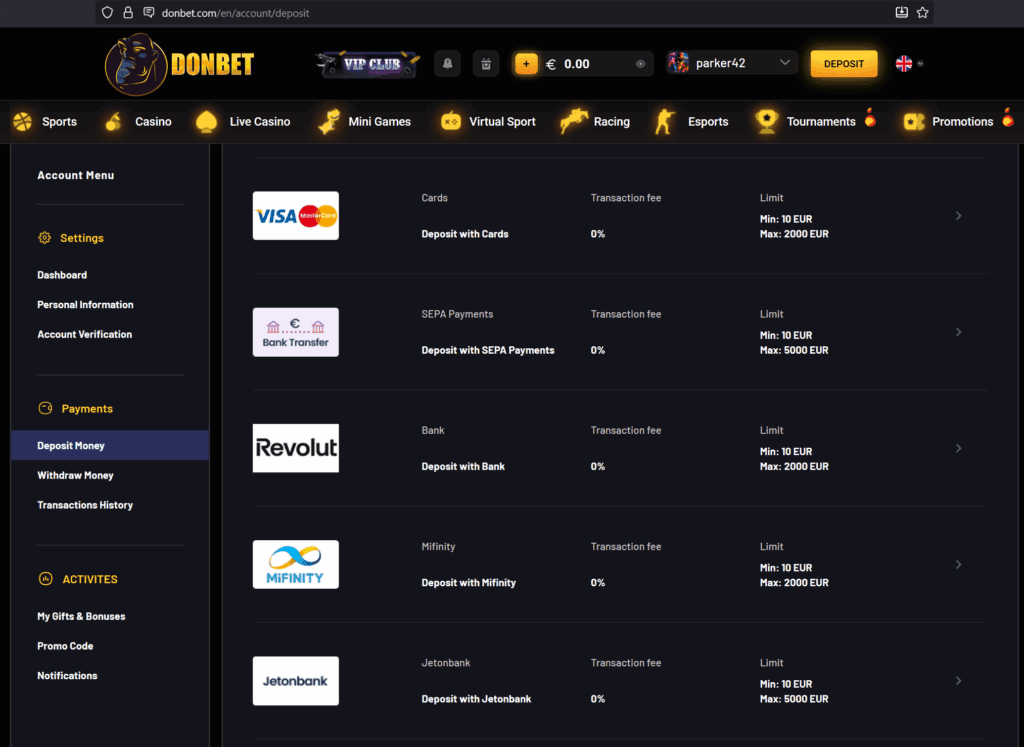Image resolution: width=1024 pixels, height=747 pixels.
Task: Select the Esports icon in the navigation bar
Action: [x=663, y=121]
